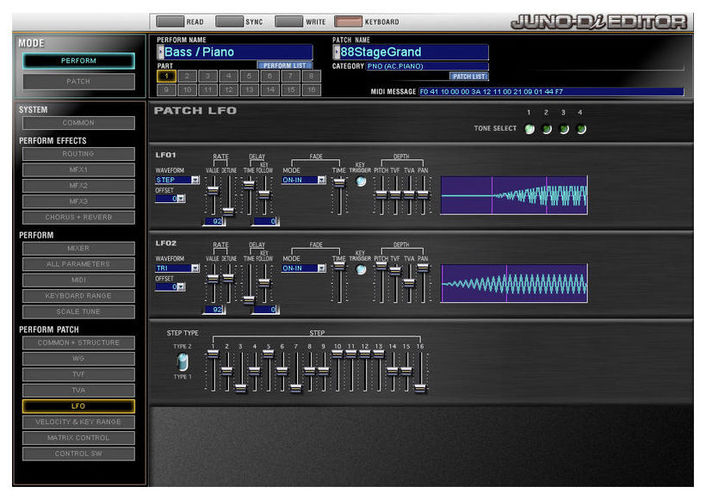The width and height of the screenshot is (706, 499).
Task: Switch to PATCH mode
Action: coord(79,82)
